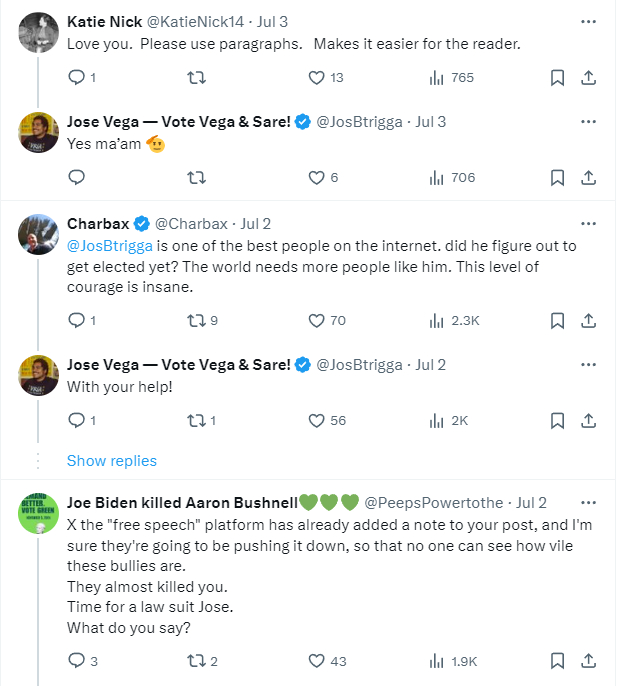Repost Jose Vega's "Yes ma'am" reply
The image size is (620, 686).
coord(197,177)
